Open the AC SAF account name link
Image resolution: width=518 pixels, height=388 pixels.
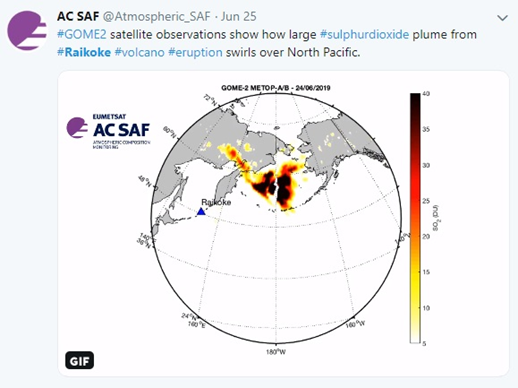point(78,16)
